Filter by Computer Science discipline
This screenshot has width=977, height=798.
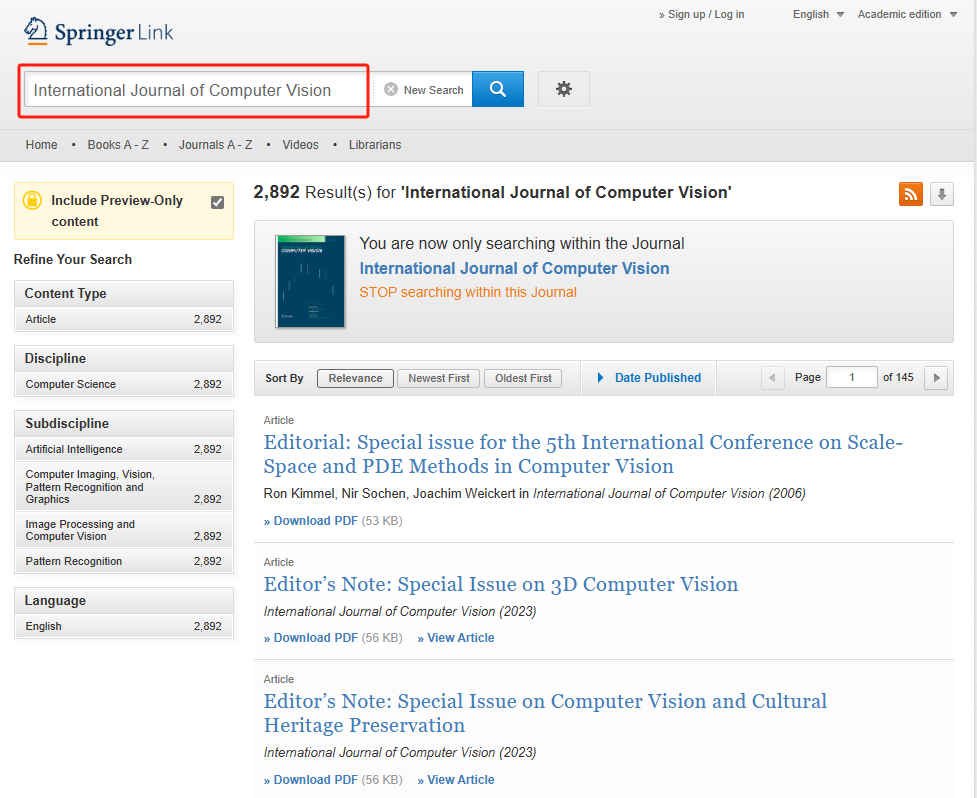pyautogui.click(x=123, y=384)
